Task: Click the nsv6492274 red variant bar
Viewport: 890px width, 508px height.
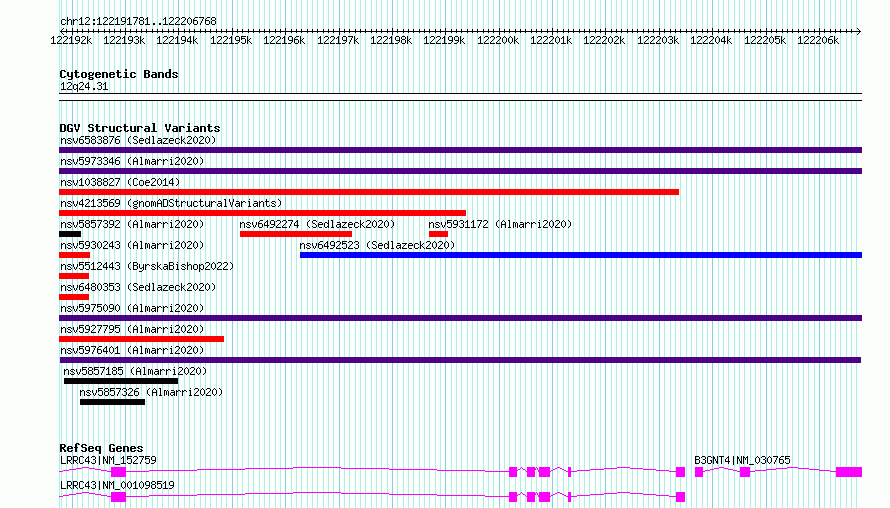Action: coord(296,234)
